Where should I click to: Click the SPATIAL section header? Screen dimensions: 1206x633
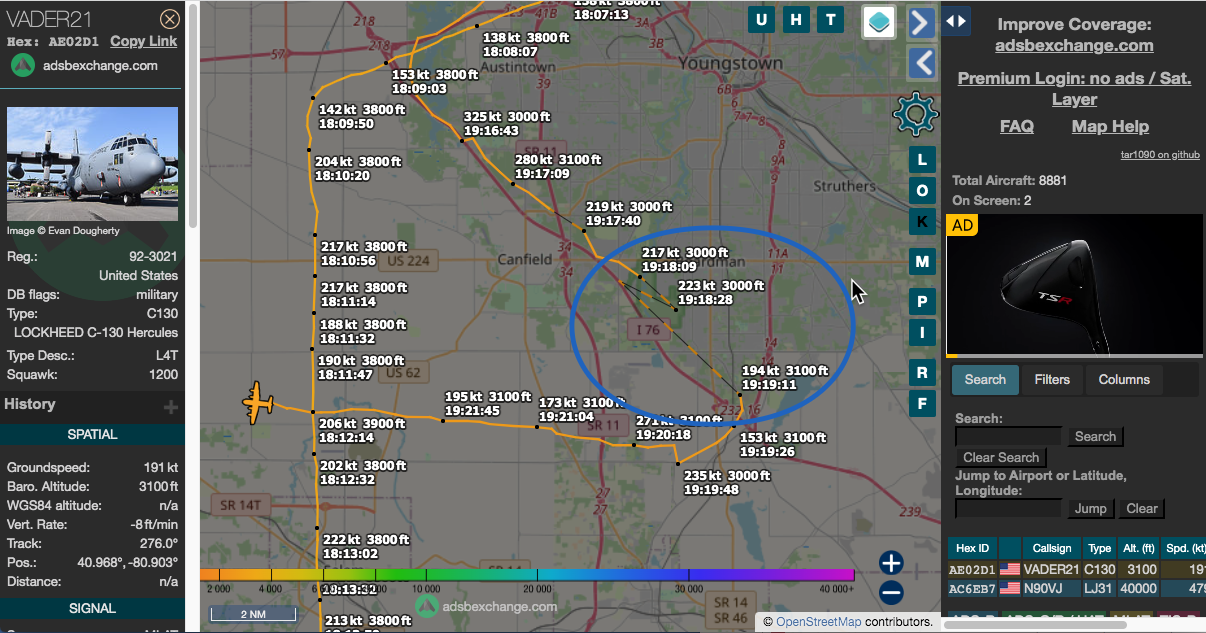click(92, 435)
